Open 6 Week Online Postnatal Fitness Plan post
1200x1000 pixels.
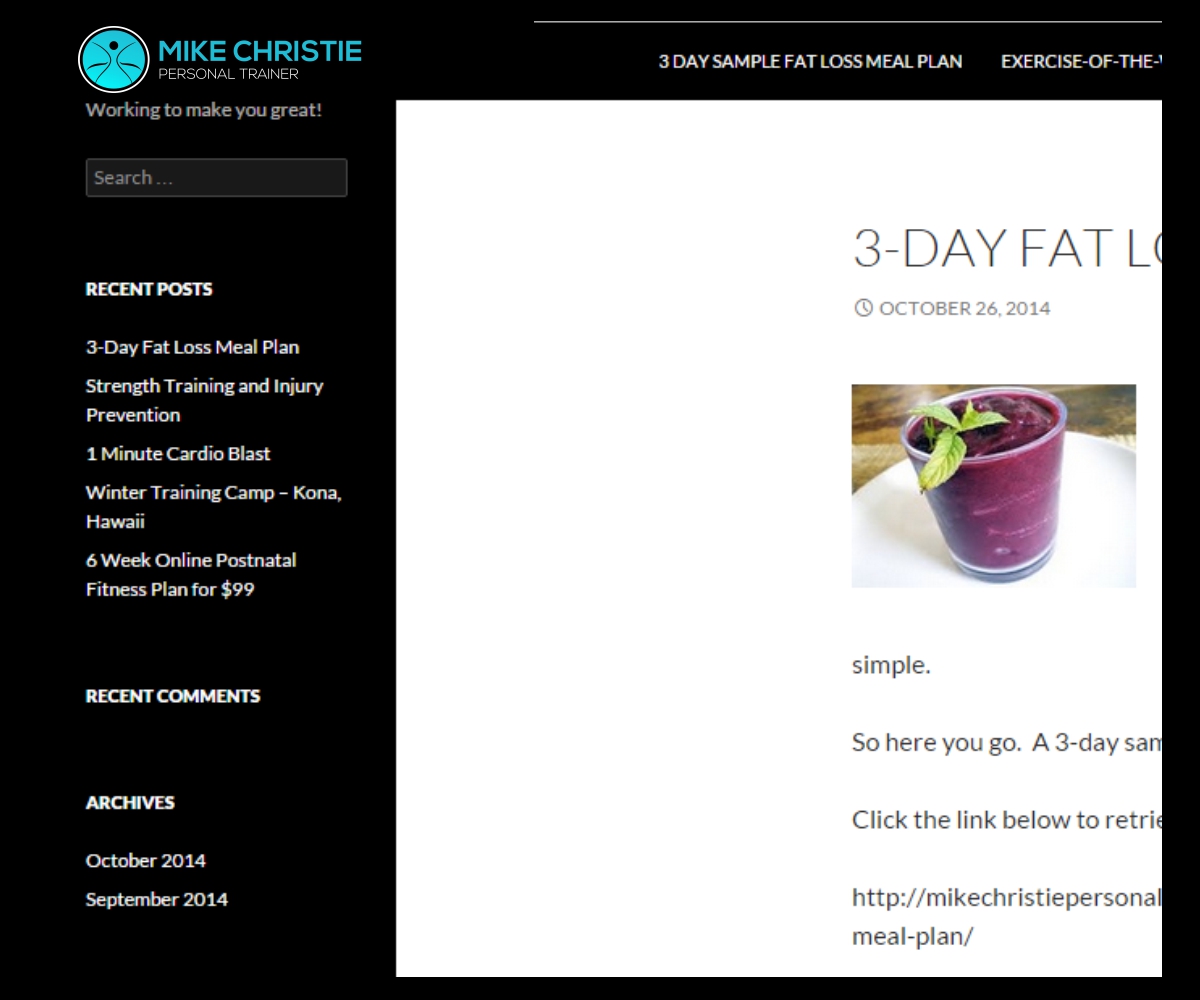[191, 575]
